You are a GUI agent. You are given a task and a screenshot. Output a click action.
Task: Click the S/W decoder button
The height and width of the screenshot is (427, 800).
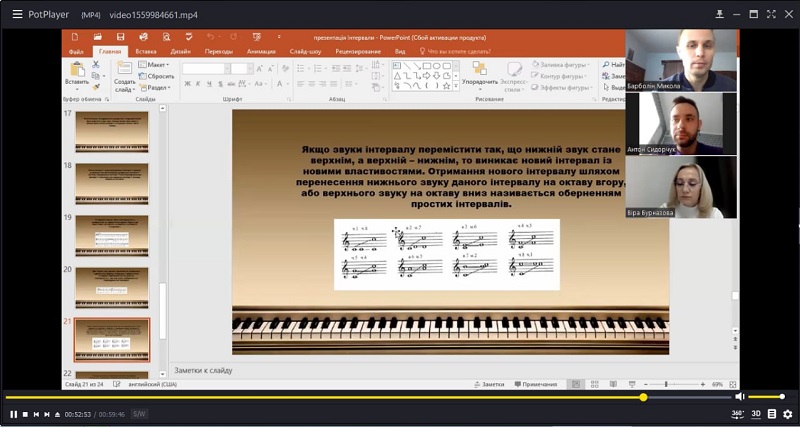pos(139,414)
